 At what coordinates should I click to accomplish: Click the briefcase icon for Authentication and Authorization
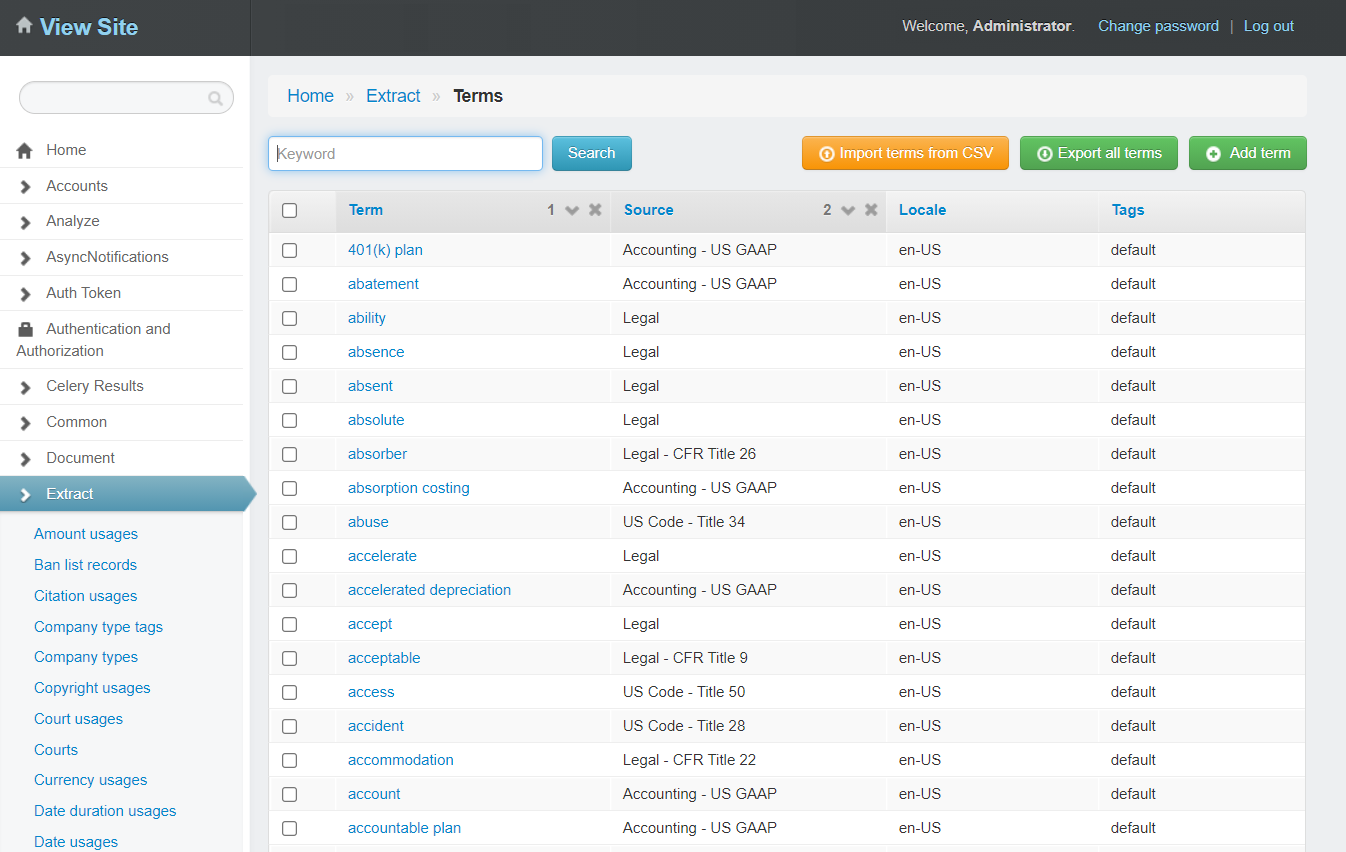click(25, 329)
